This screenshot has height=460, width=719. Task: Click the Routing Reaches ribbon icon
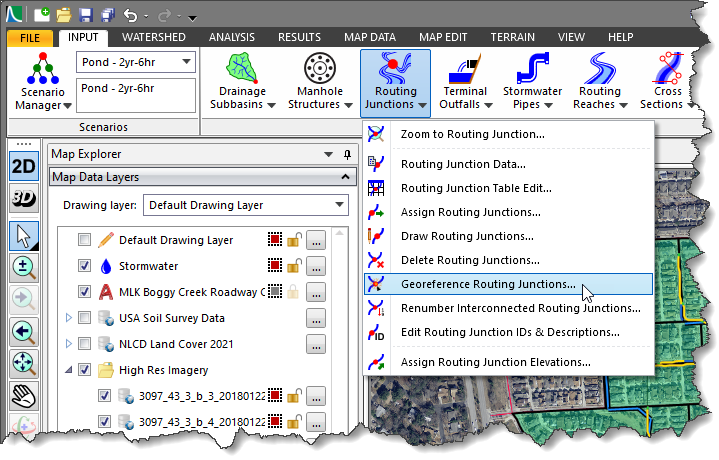point(599,71)
